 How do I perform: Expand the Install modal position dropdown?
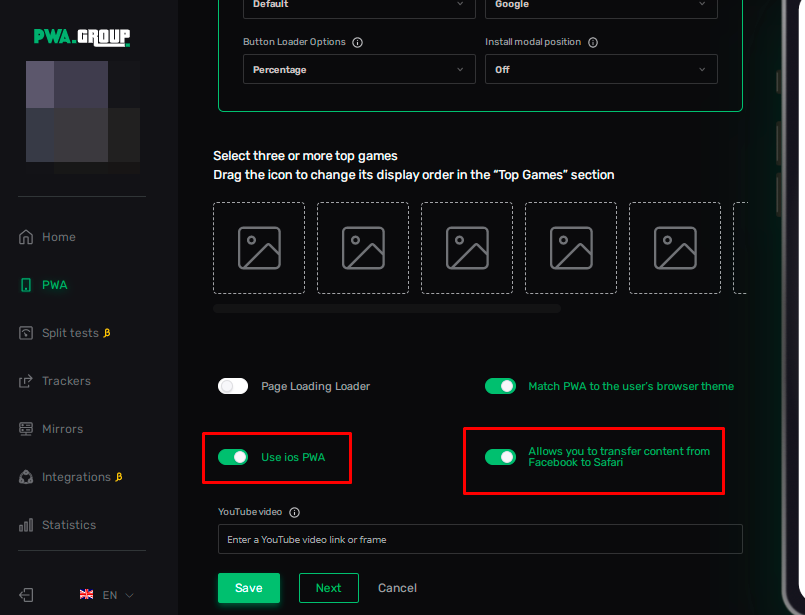point(600,69)
